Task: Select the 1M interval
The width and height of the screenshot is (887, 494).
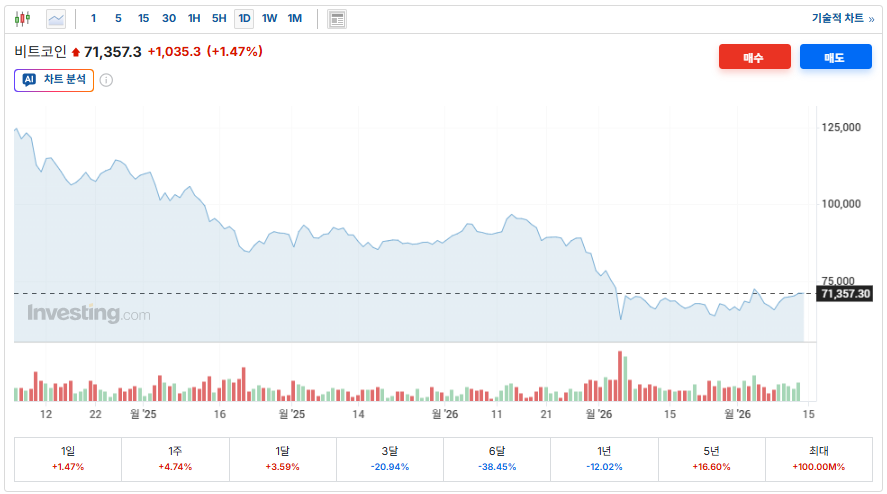Action: (295, 18)
